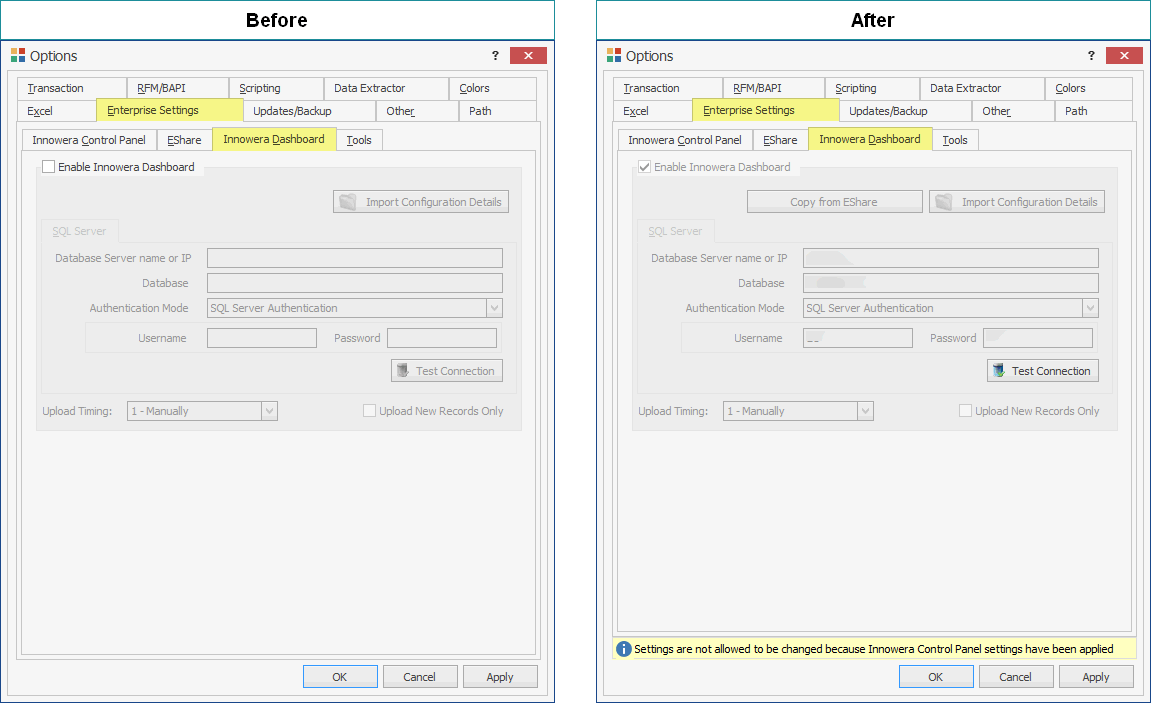Toggle Upload New Records Only in Before dialog

369,410
